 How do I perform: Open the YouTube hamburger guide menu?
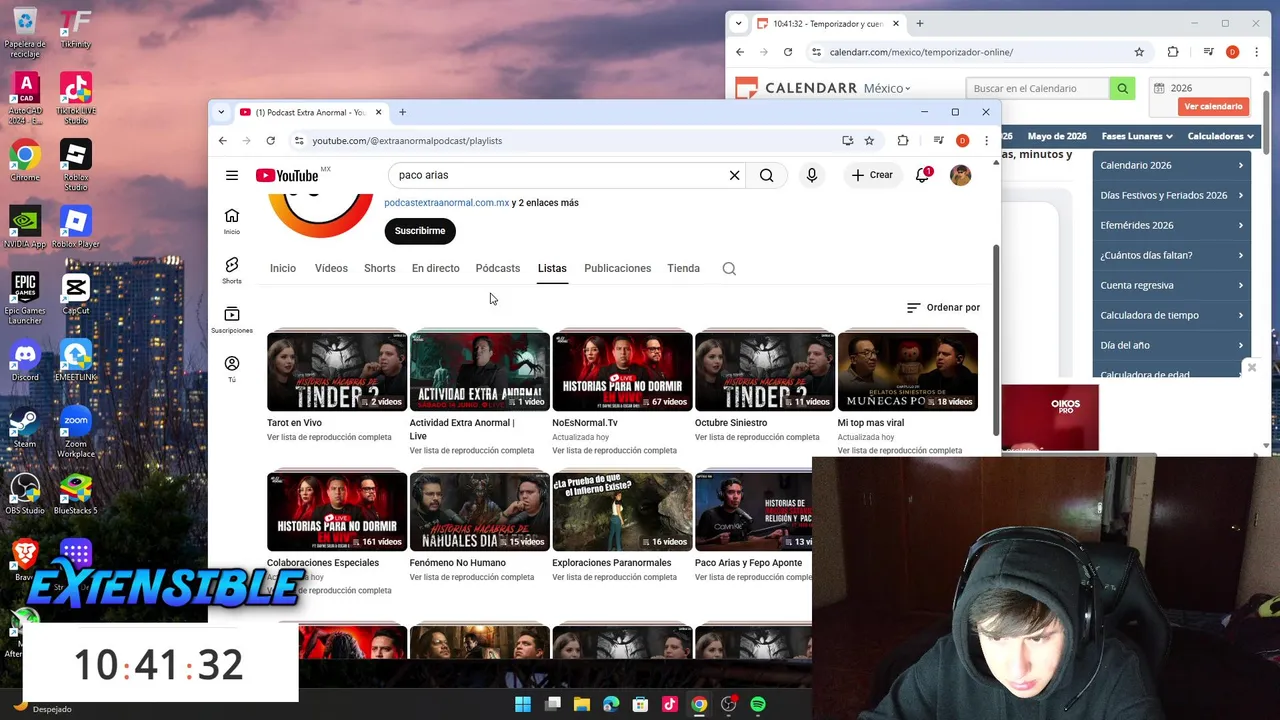pyautogui.click(x=232, y=175)
